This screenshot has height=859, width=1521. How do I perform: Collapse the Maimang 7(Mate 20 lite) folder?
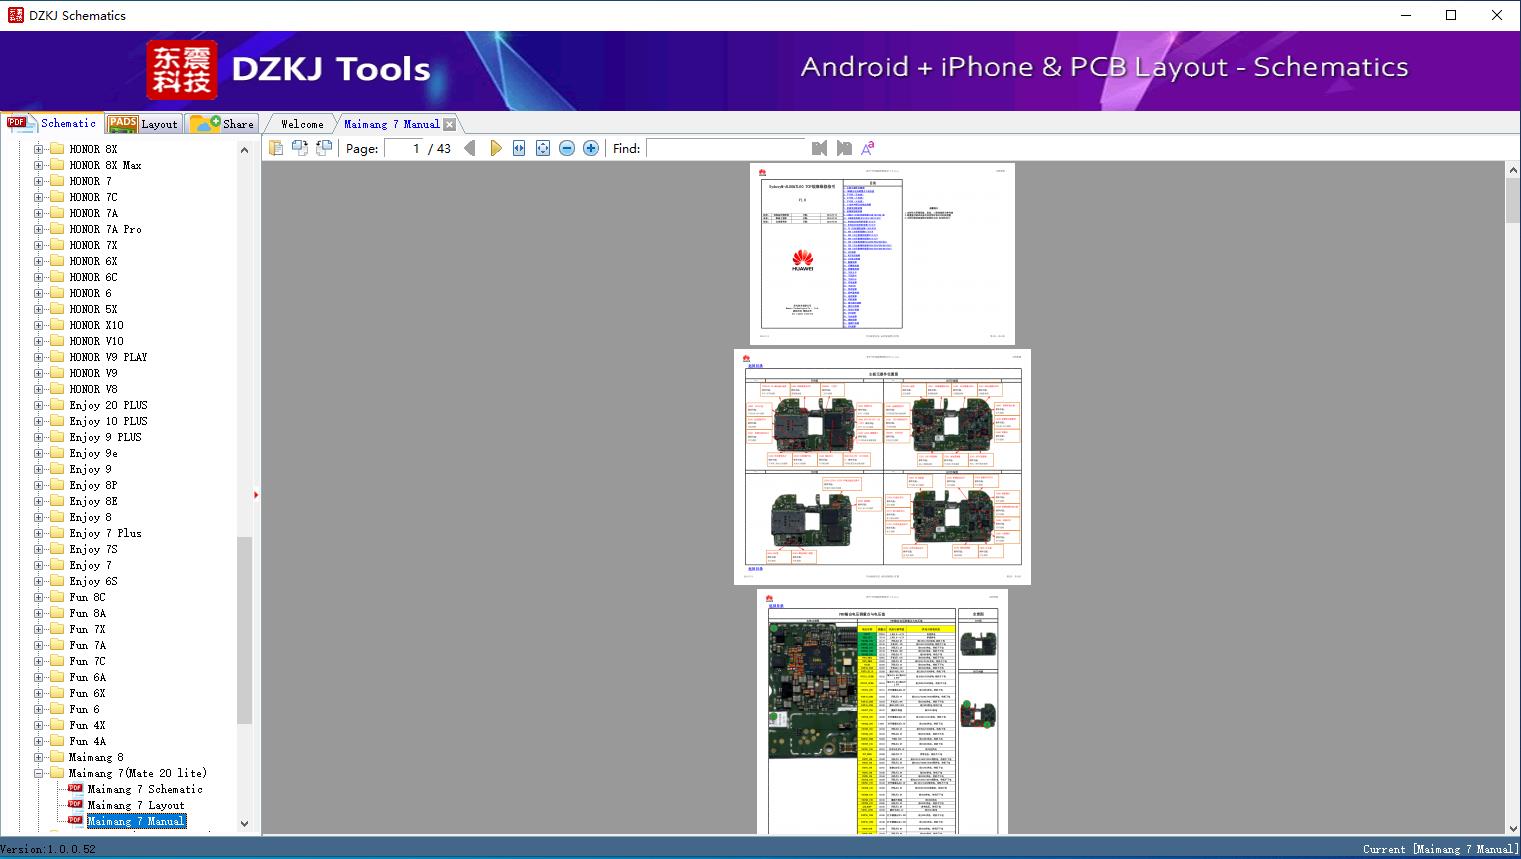pyautogui.click(x=38, y=773)
